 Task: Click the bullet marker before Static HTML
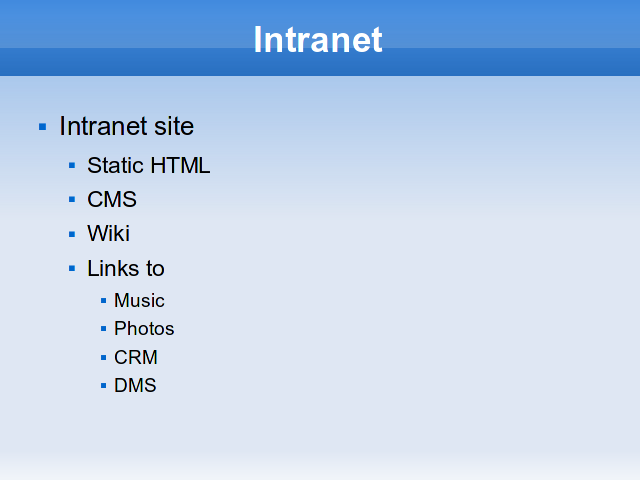pyautogui.click(x=72, y=165)
